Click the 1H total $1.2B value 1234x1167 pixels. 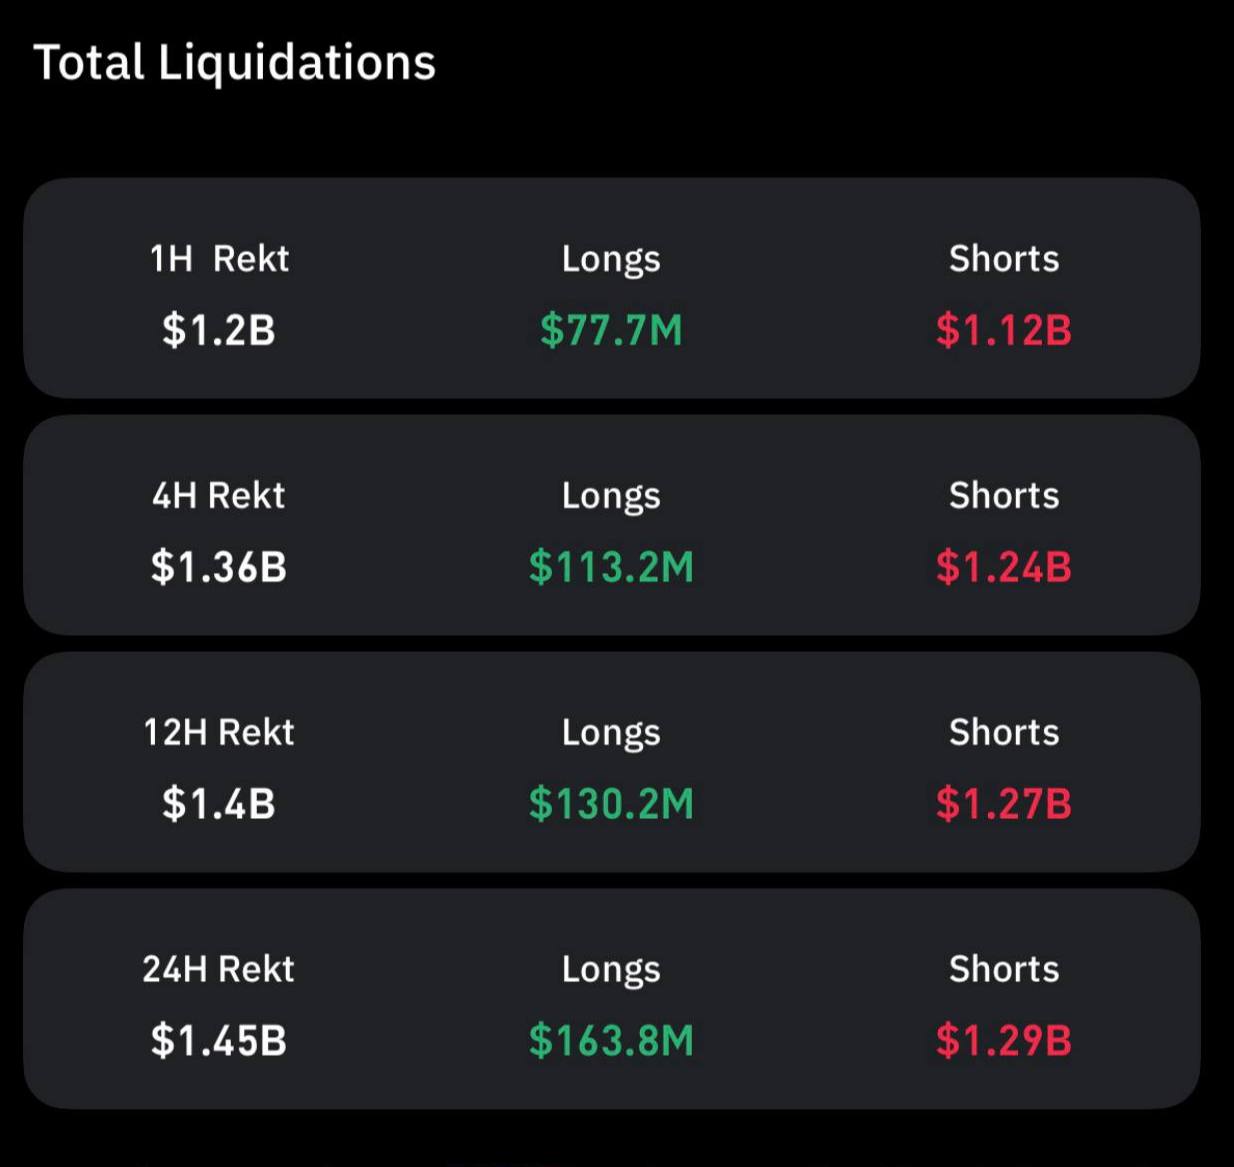click(x=219, y=330)
